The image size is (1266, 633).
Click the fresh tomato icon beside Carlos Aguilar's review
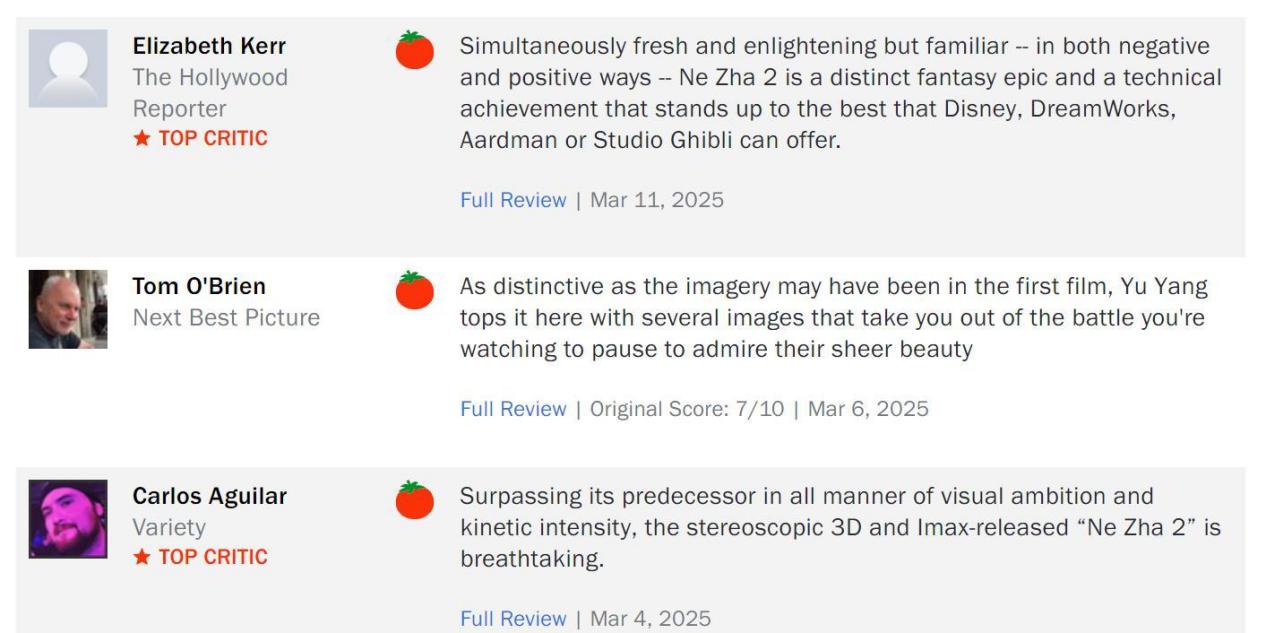coord(414,500)
